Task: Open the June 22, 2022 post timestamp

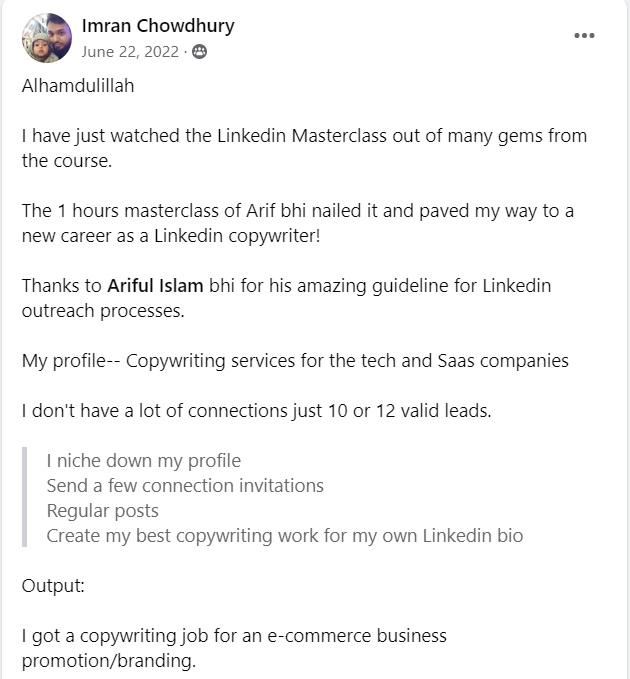Action: click(x=131, y=52)
